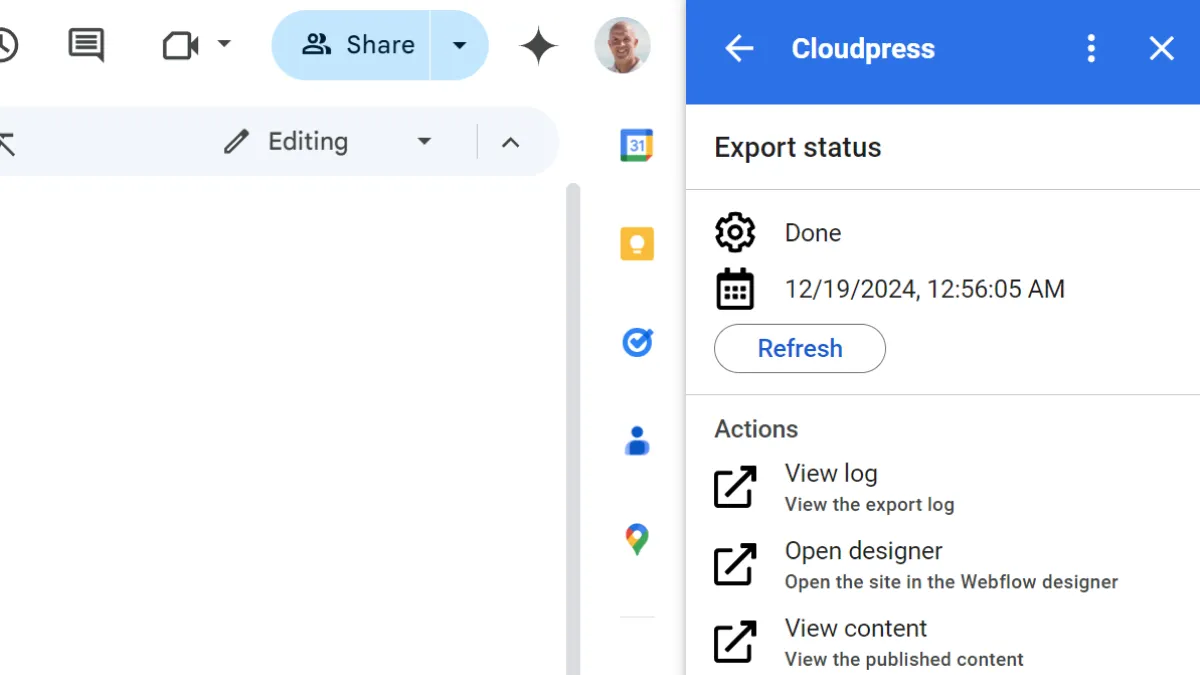Click the document vertical scrollbar
1200x675 pixels.
pyautogui.click(x=573, y=428)
